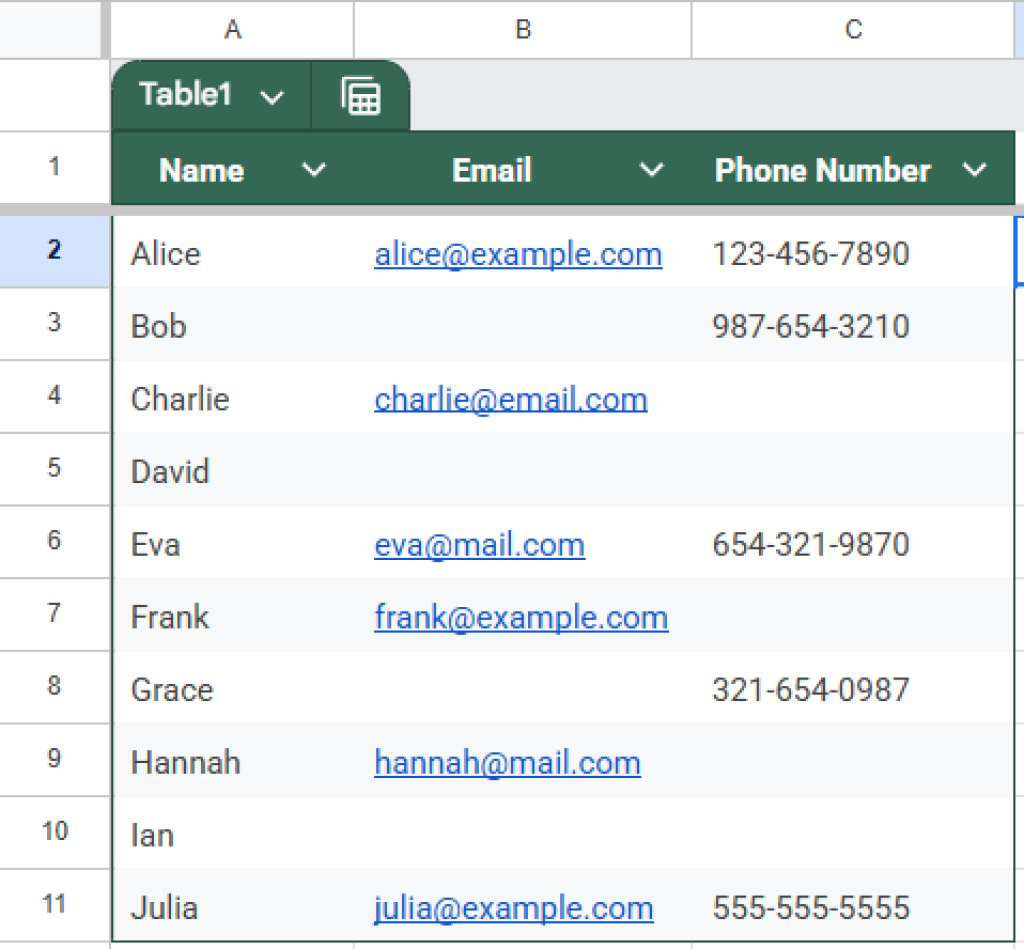The image size is (1024, 949).
Task: Select column C header
Action: [x=852, y=30]
